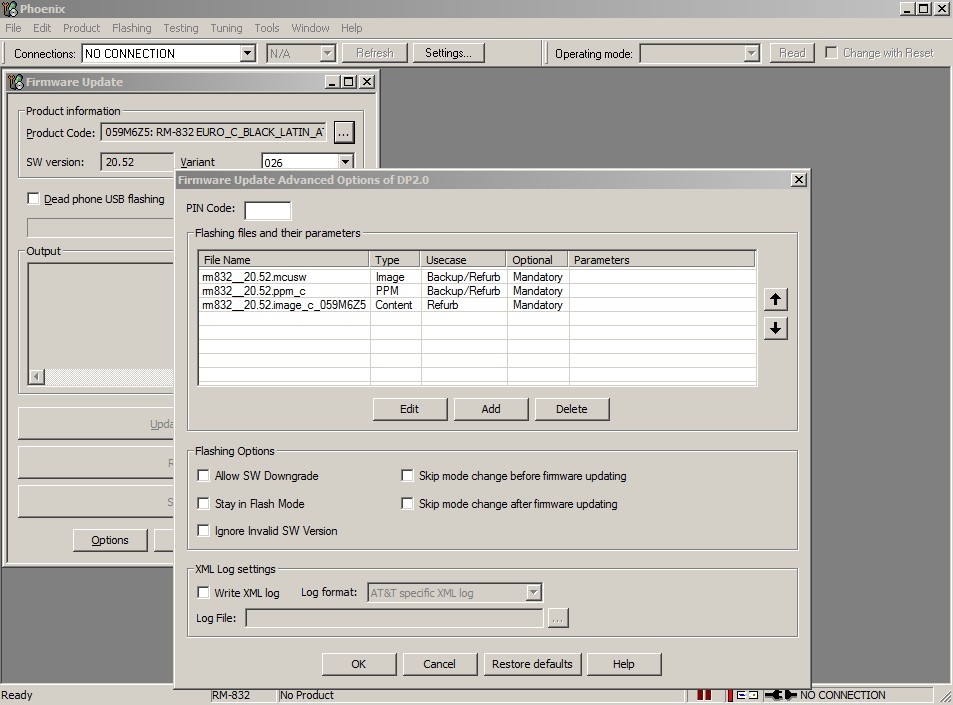Open the Flashing menu
Screen dimensions: 953x705
tap(131, 28)
